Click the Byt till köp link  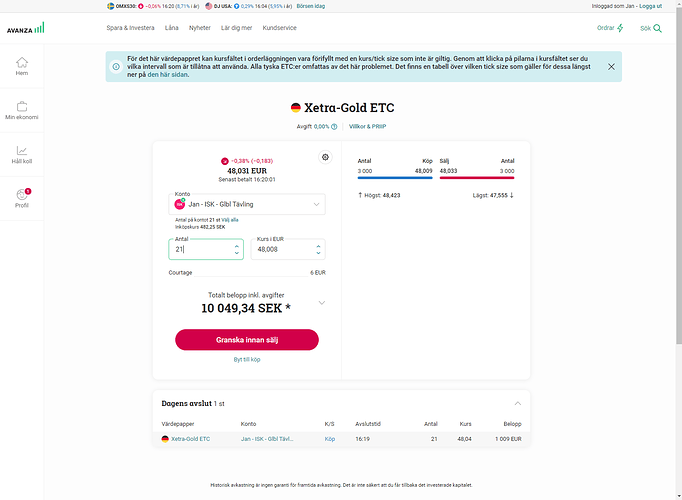click(247, 359)
